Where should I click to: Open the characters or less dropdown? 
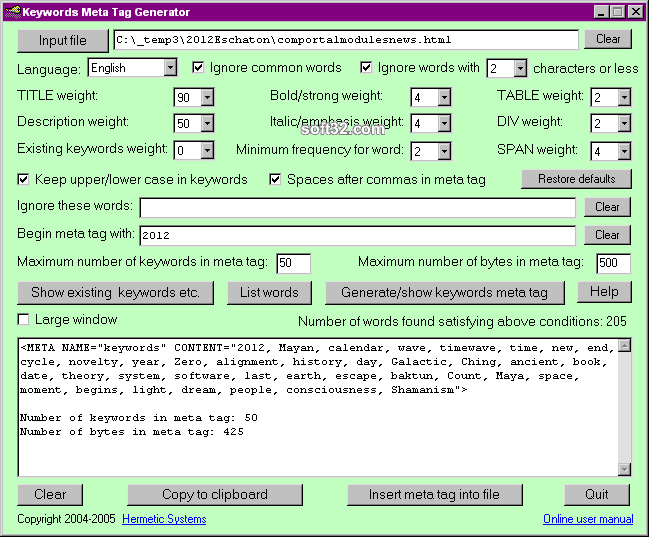click(x=520, y=68)
